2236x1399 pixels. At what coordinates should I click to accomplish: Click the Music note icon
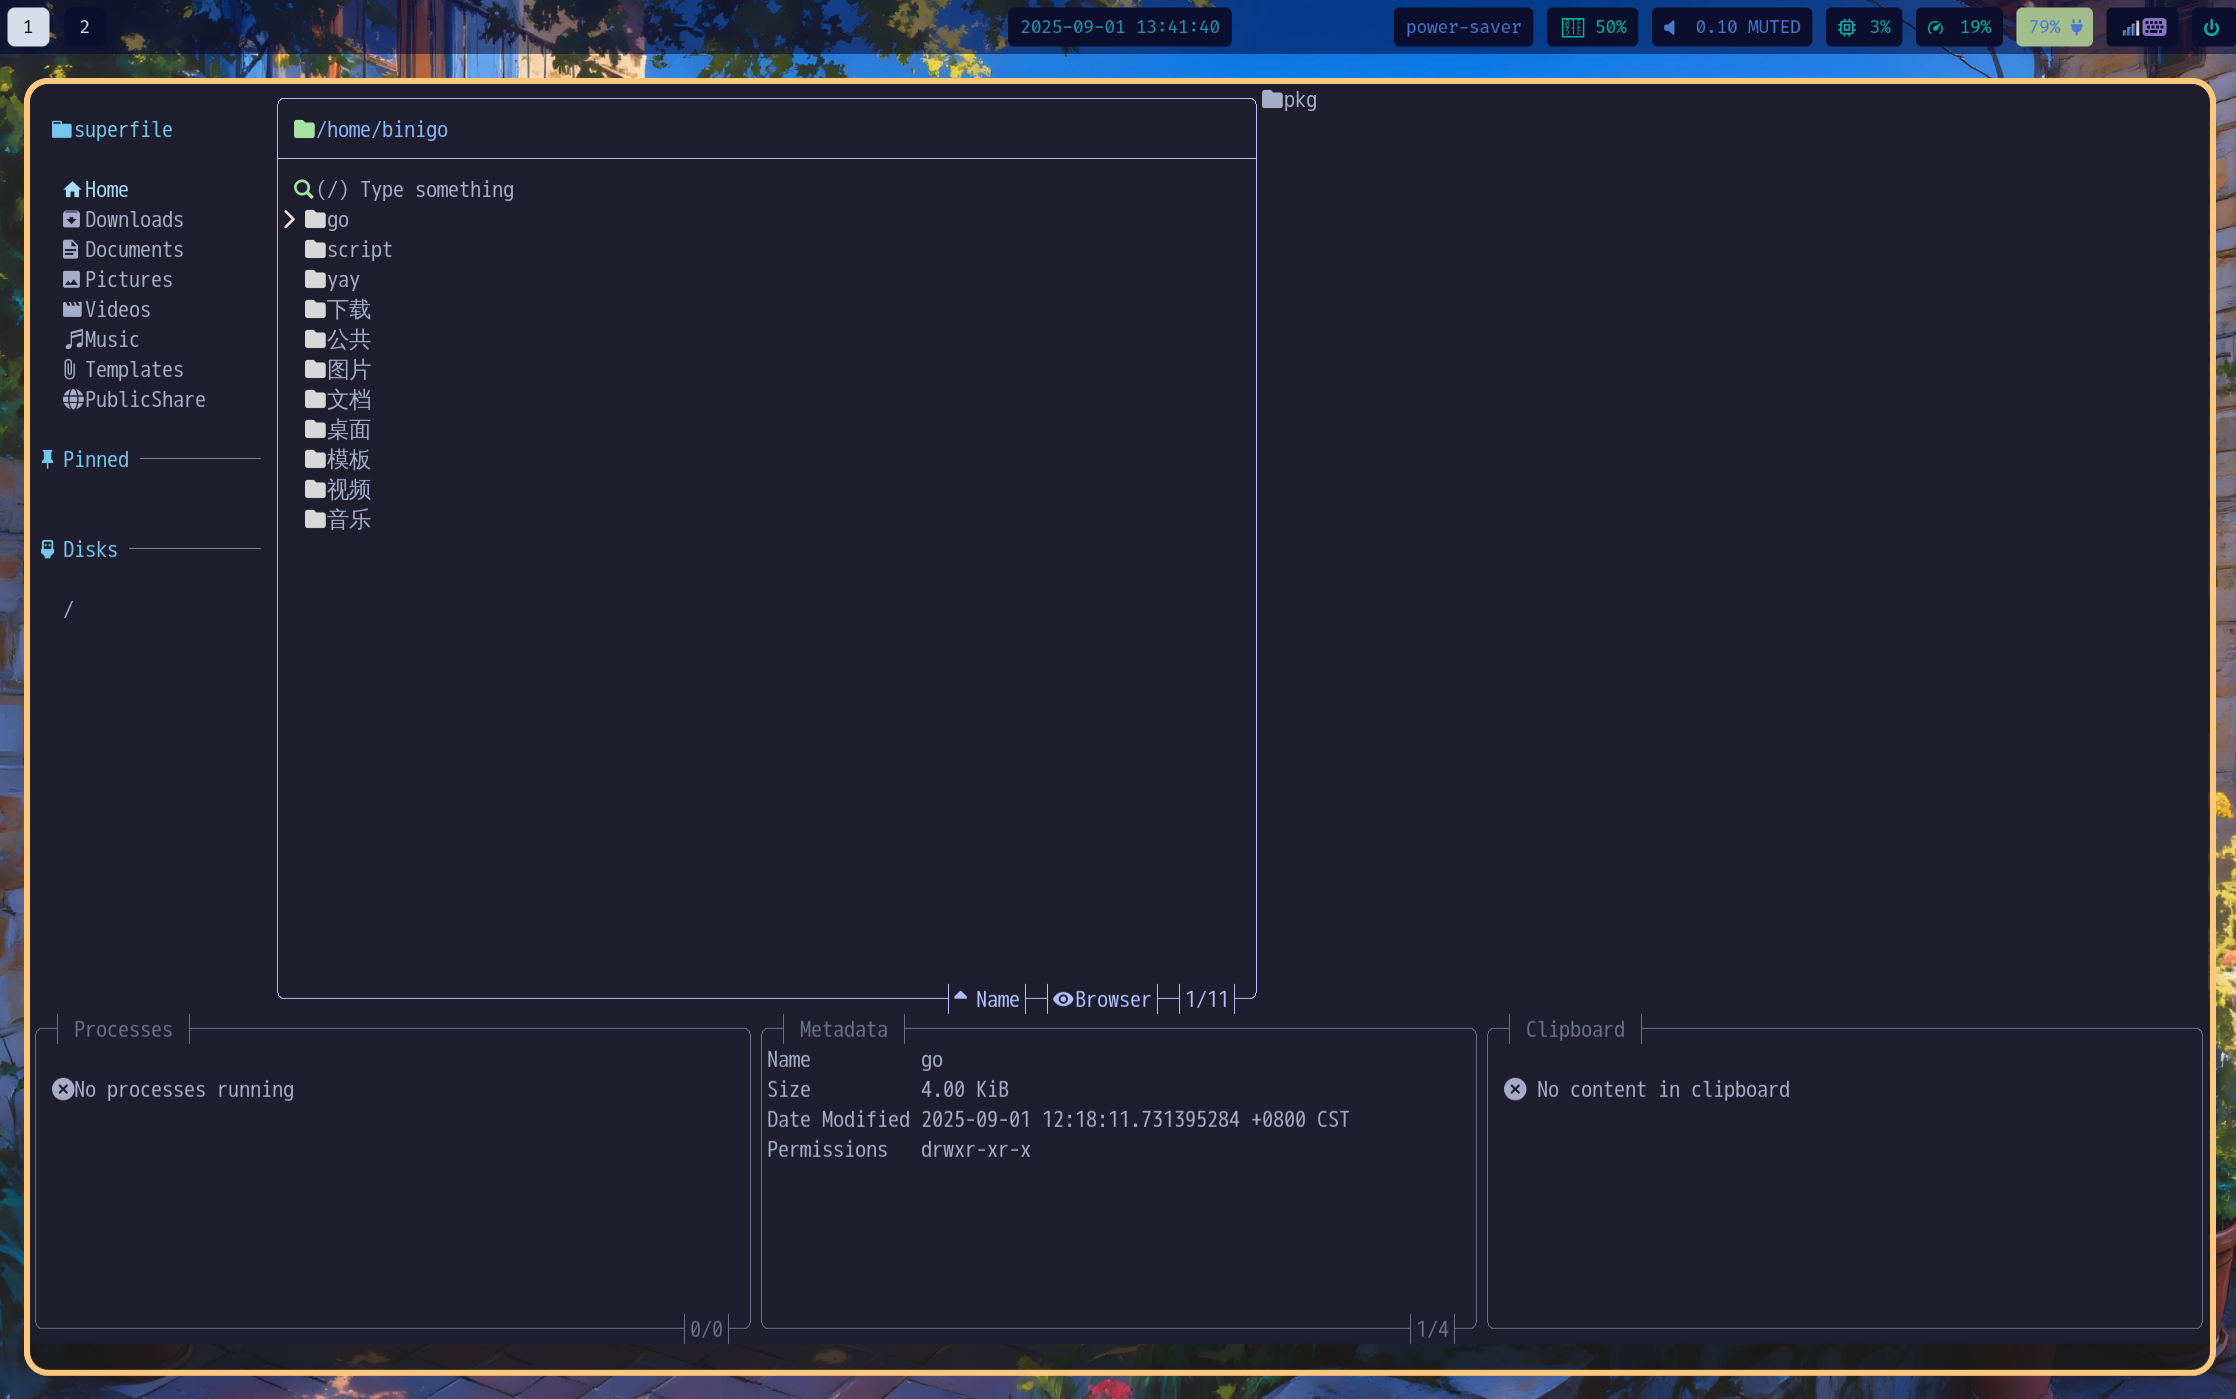click(x=74, y=340)
